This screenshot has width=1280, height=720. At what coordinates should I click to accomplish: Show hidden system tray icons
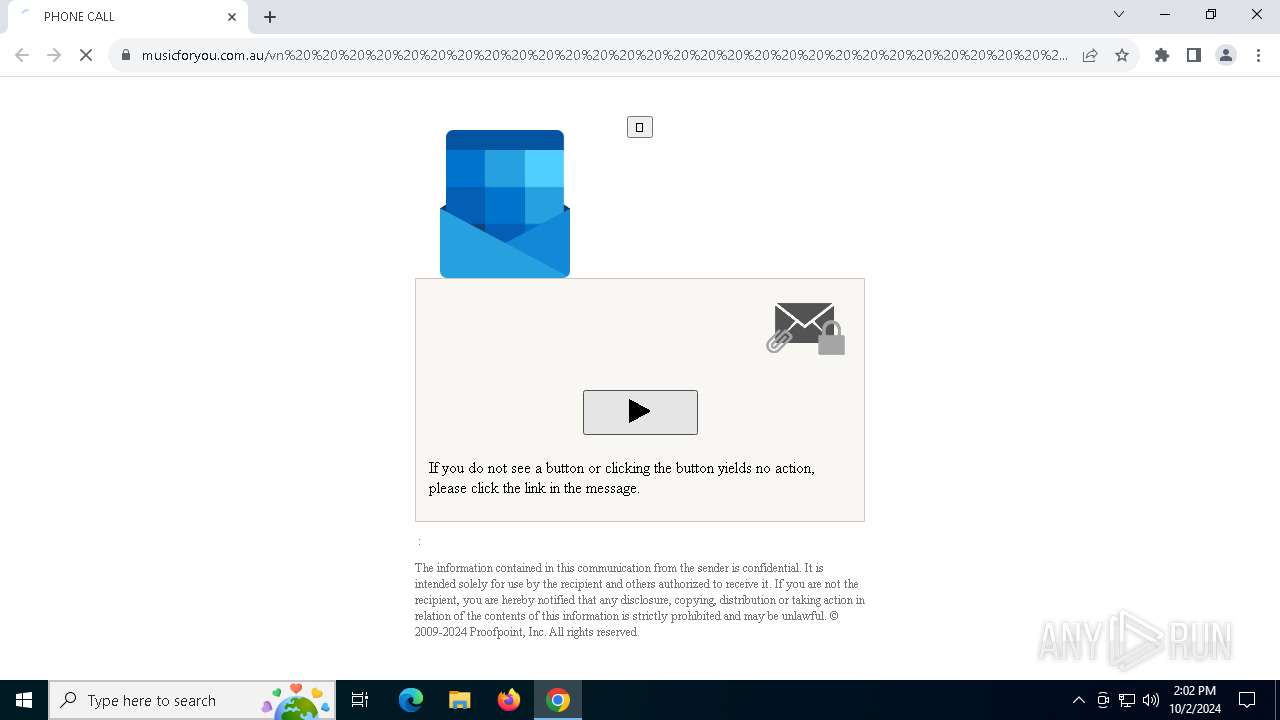click(x=1078, y=700)
